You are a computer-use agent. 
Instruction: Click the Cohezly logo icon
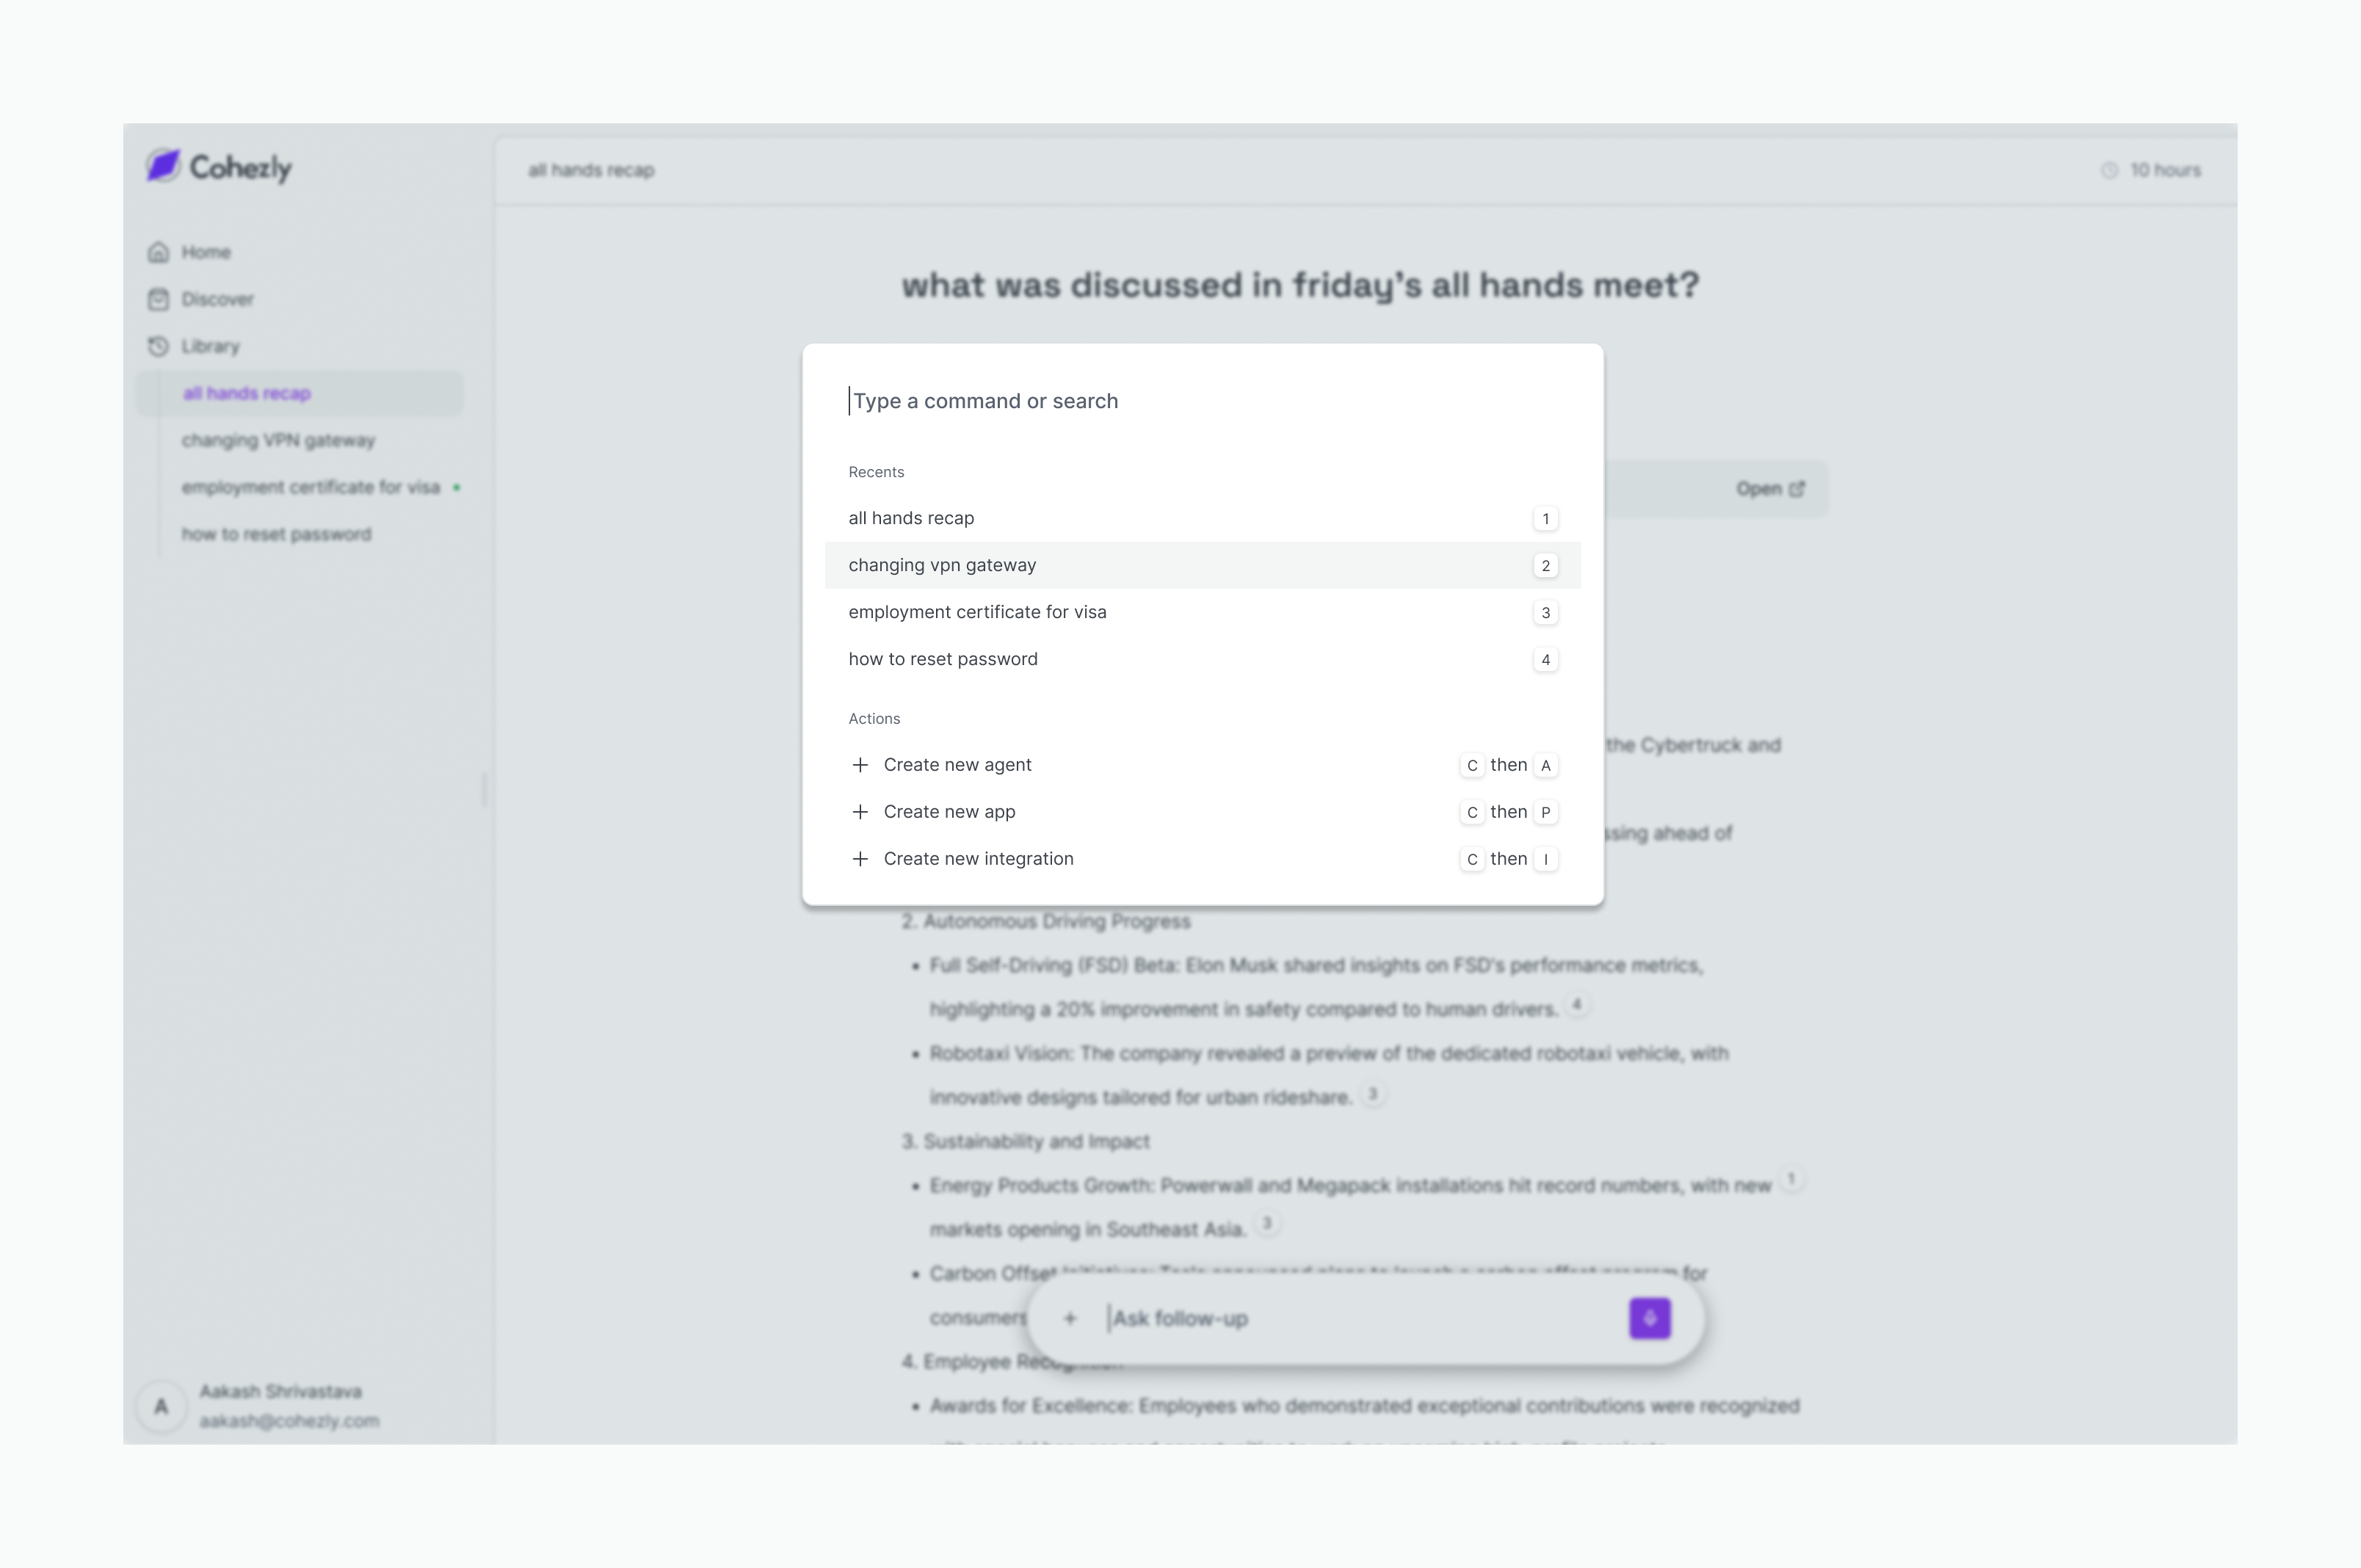(x=163, y=166)
